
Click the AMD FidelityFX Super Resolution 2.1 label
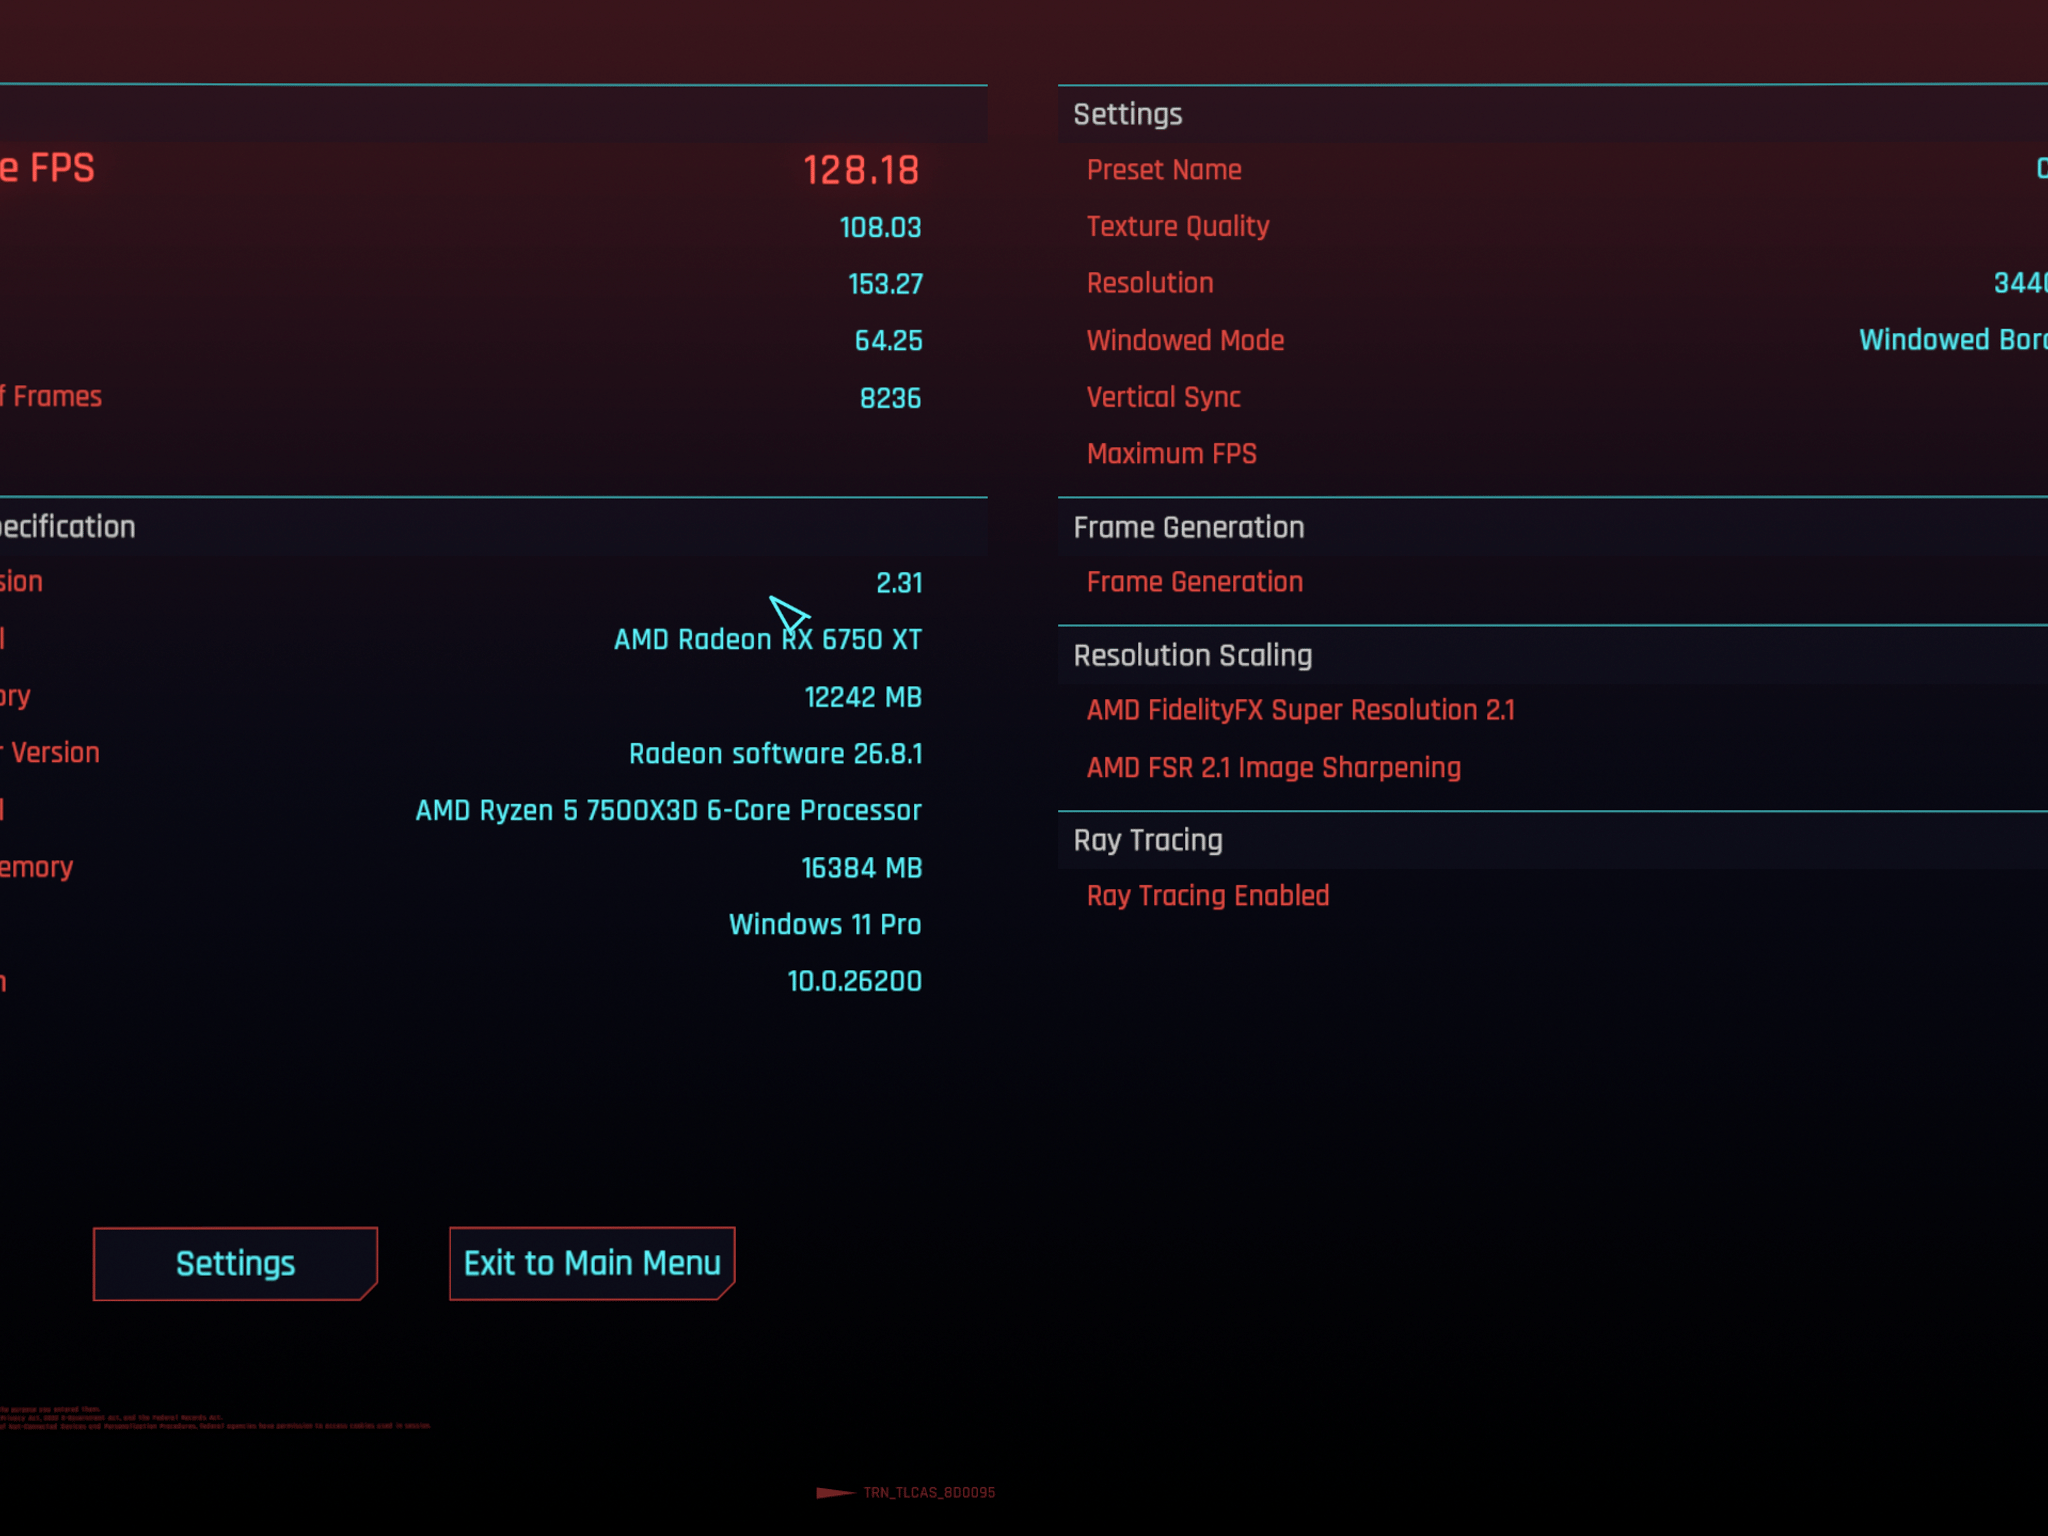[x=1301, y=710]
